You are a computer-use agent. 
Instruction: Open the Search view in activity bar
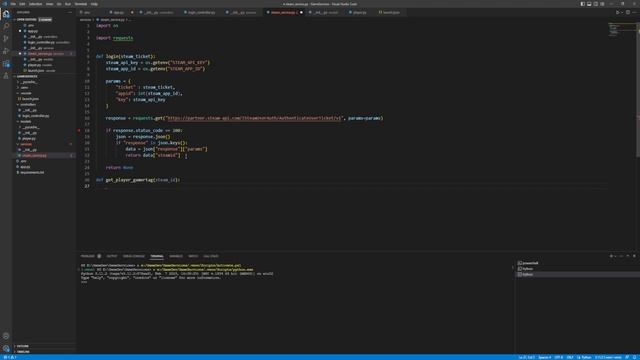6,26
